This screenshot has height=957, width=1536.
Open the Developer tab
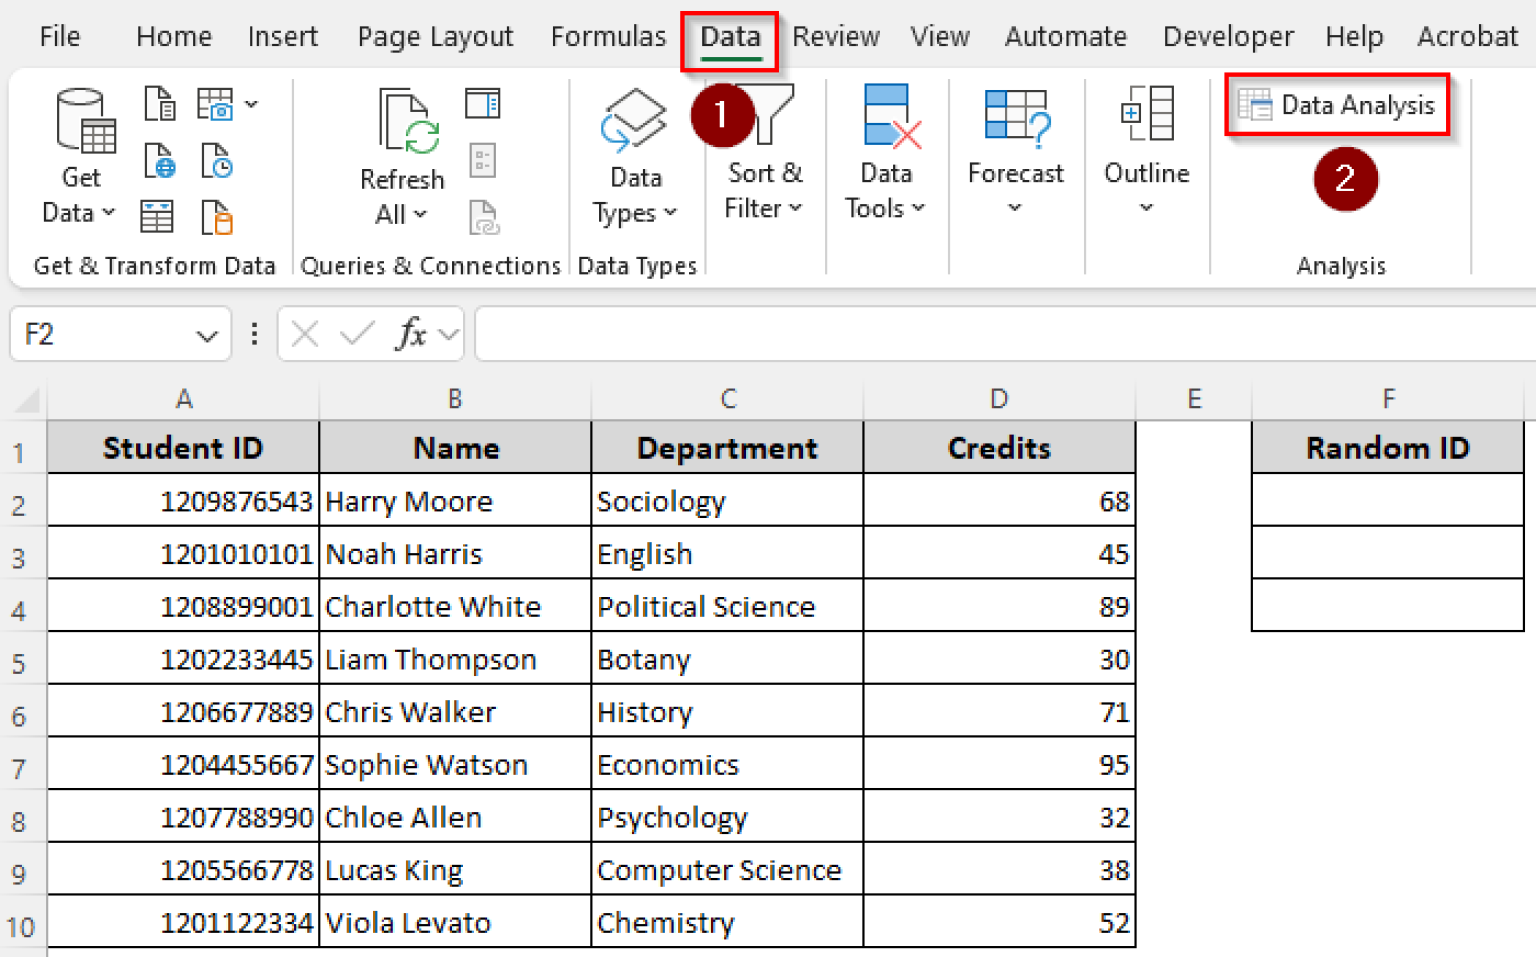click(1227, 36)
